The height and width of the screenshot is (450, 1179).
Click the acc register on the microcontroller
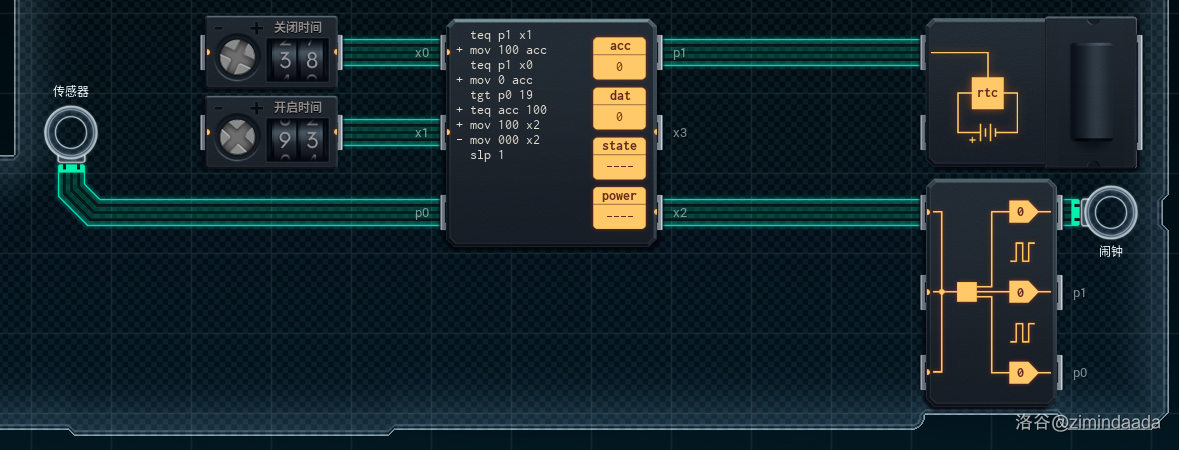click(x=619, y=57)
